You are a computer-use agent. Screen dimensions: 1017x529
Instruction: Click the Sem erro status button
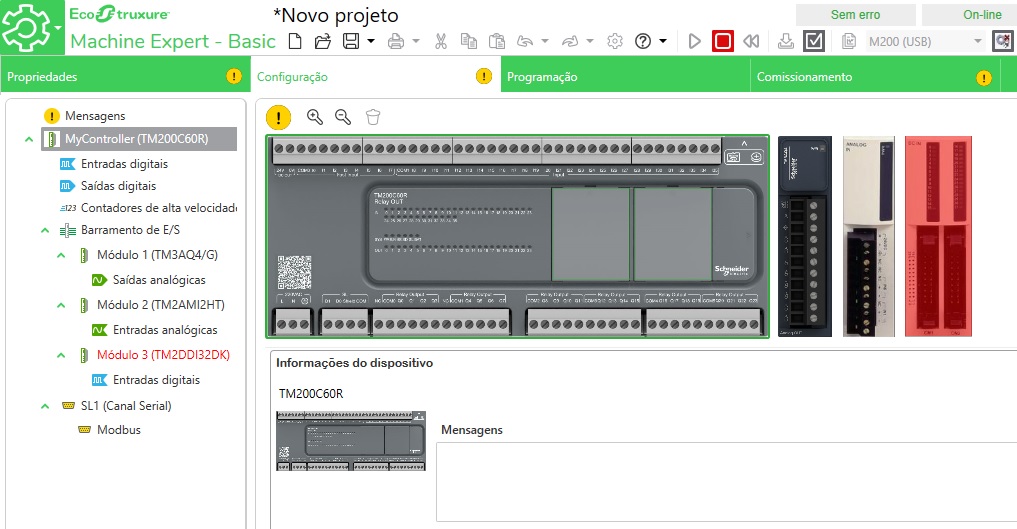pos(855,15)
